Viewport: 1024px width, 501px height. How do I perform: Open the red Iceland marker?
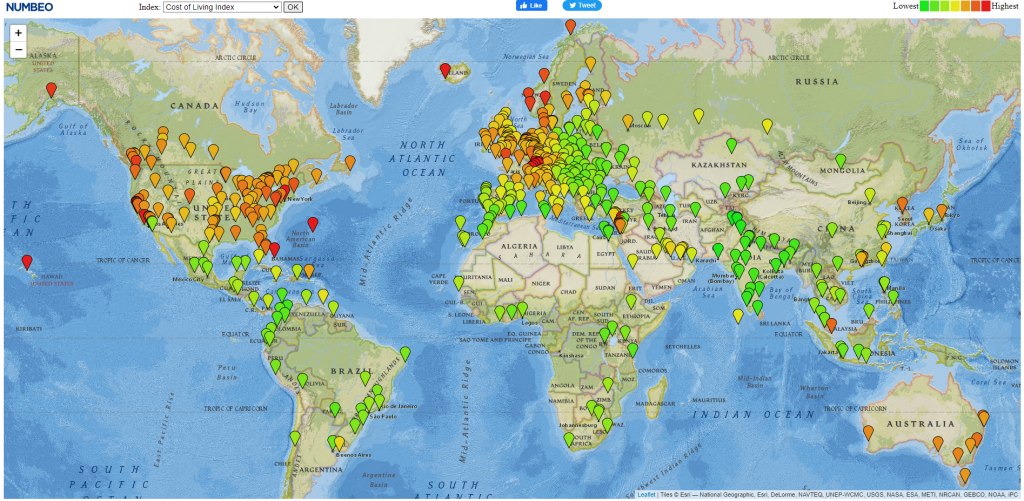click(x=445, y=71)
